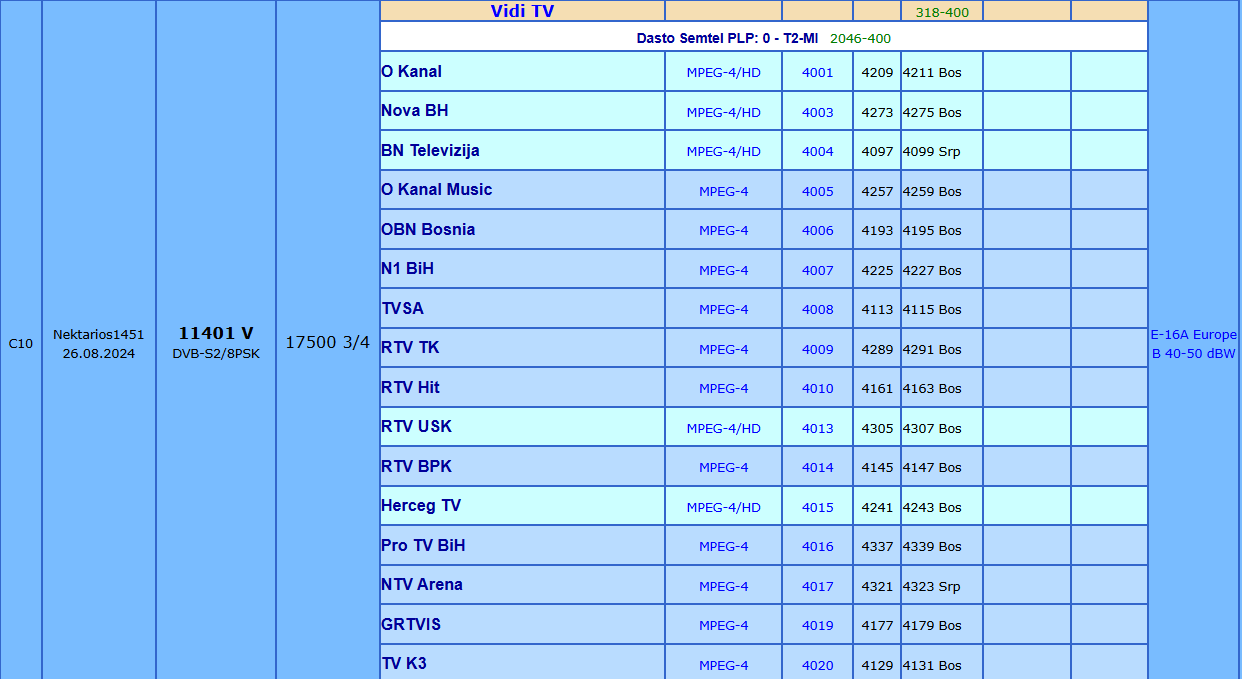The width and height of the screenshot is (1242, 679).
Task: Click audio PID 4099 Srp entry
Action: coord(931,152)
